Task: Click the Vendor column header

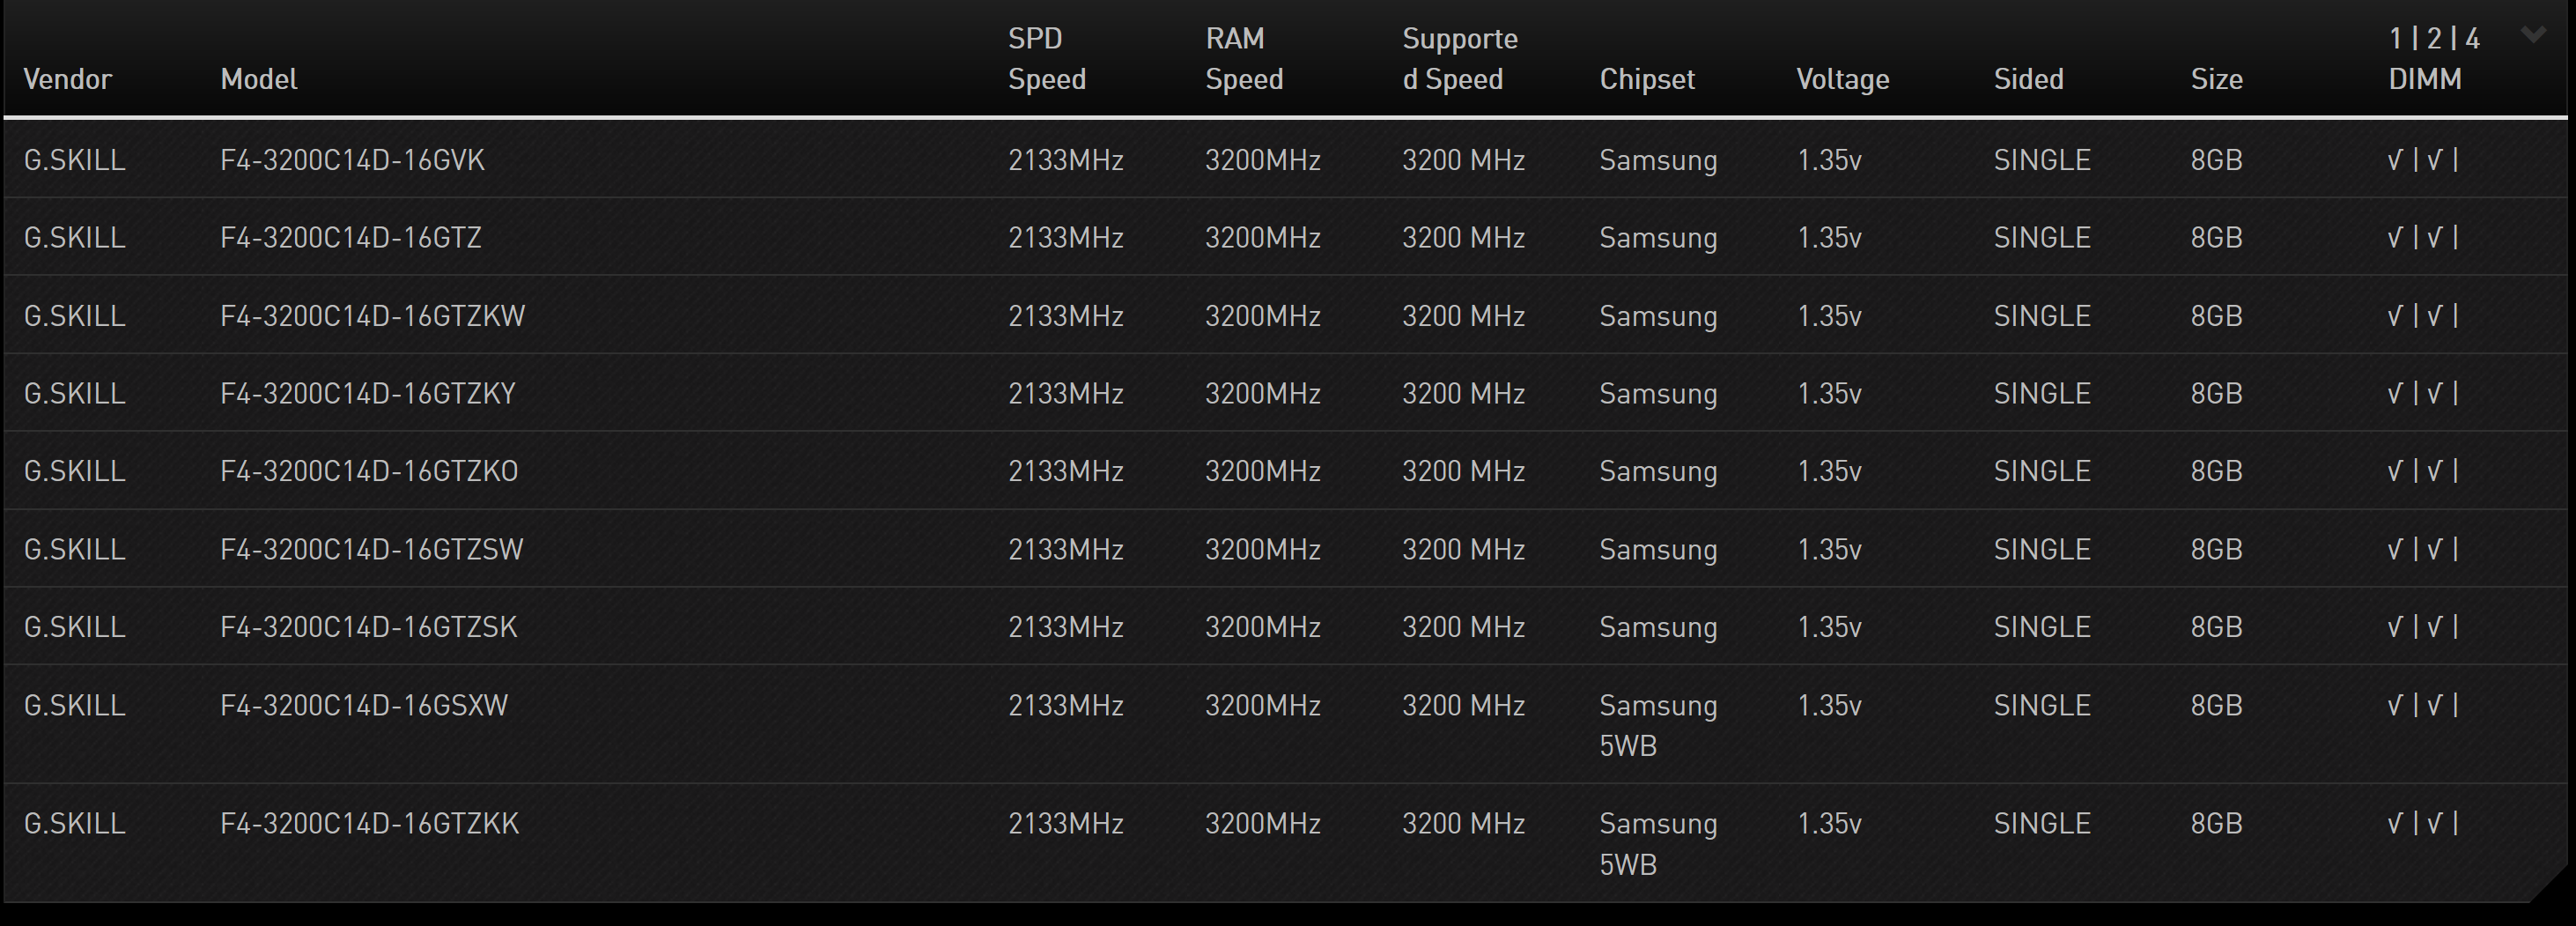Action: coord(67,79)
